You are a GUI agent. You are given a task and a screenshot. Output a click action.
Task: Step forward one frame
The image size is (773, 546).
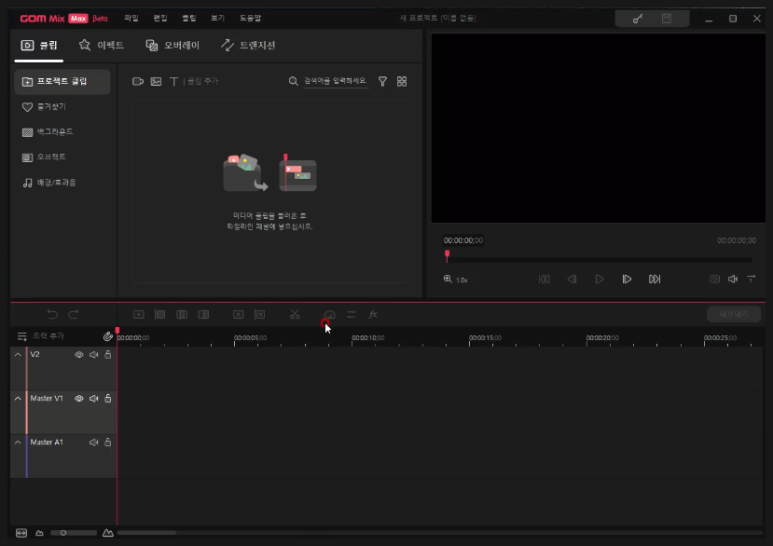tap(627, 279)
